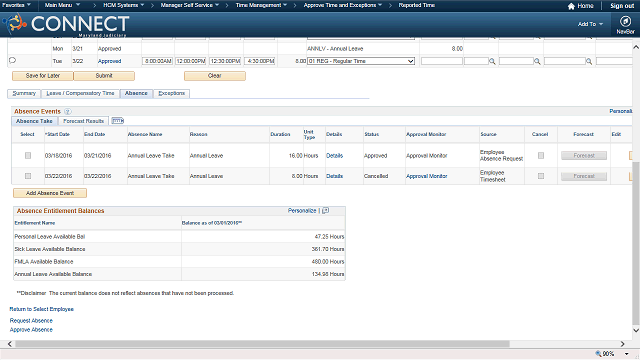Click the Home house icon
640x360 pixels.
tap(571, 6)
